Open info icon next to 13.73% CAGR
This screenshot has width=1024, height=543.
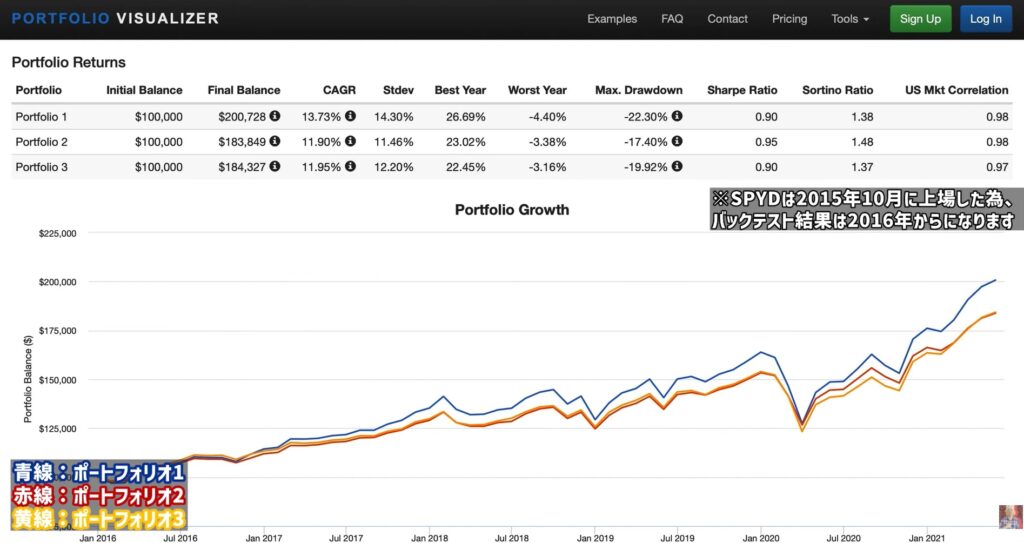350,116
